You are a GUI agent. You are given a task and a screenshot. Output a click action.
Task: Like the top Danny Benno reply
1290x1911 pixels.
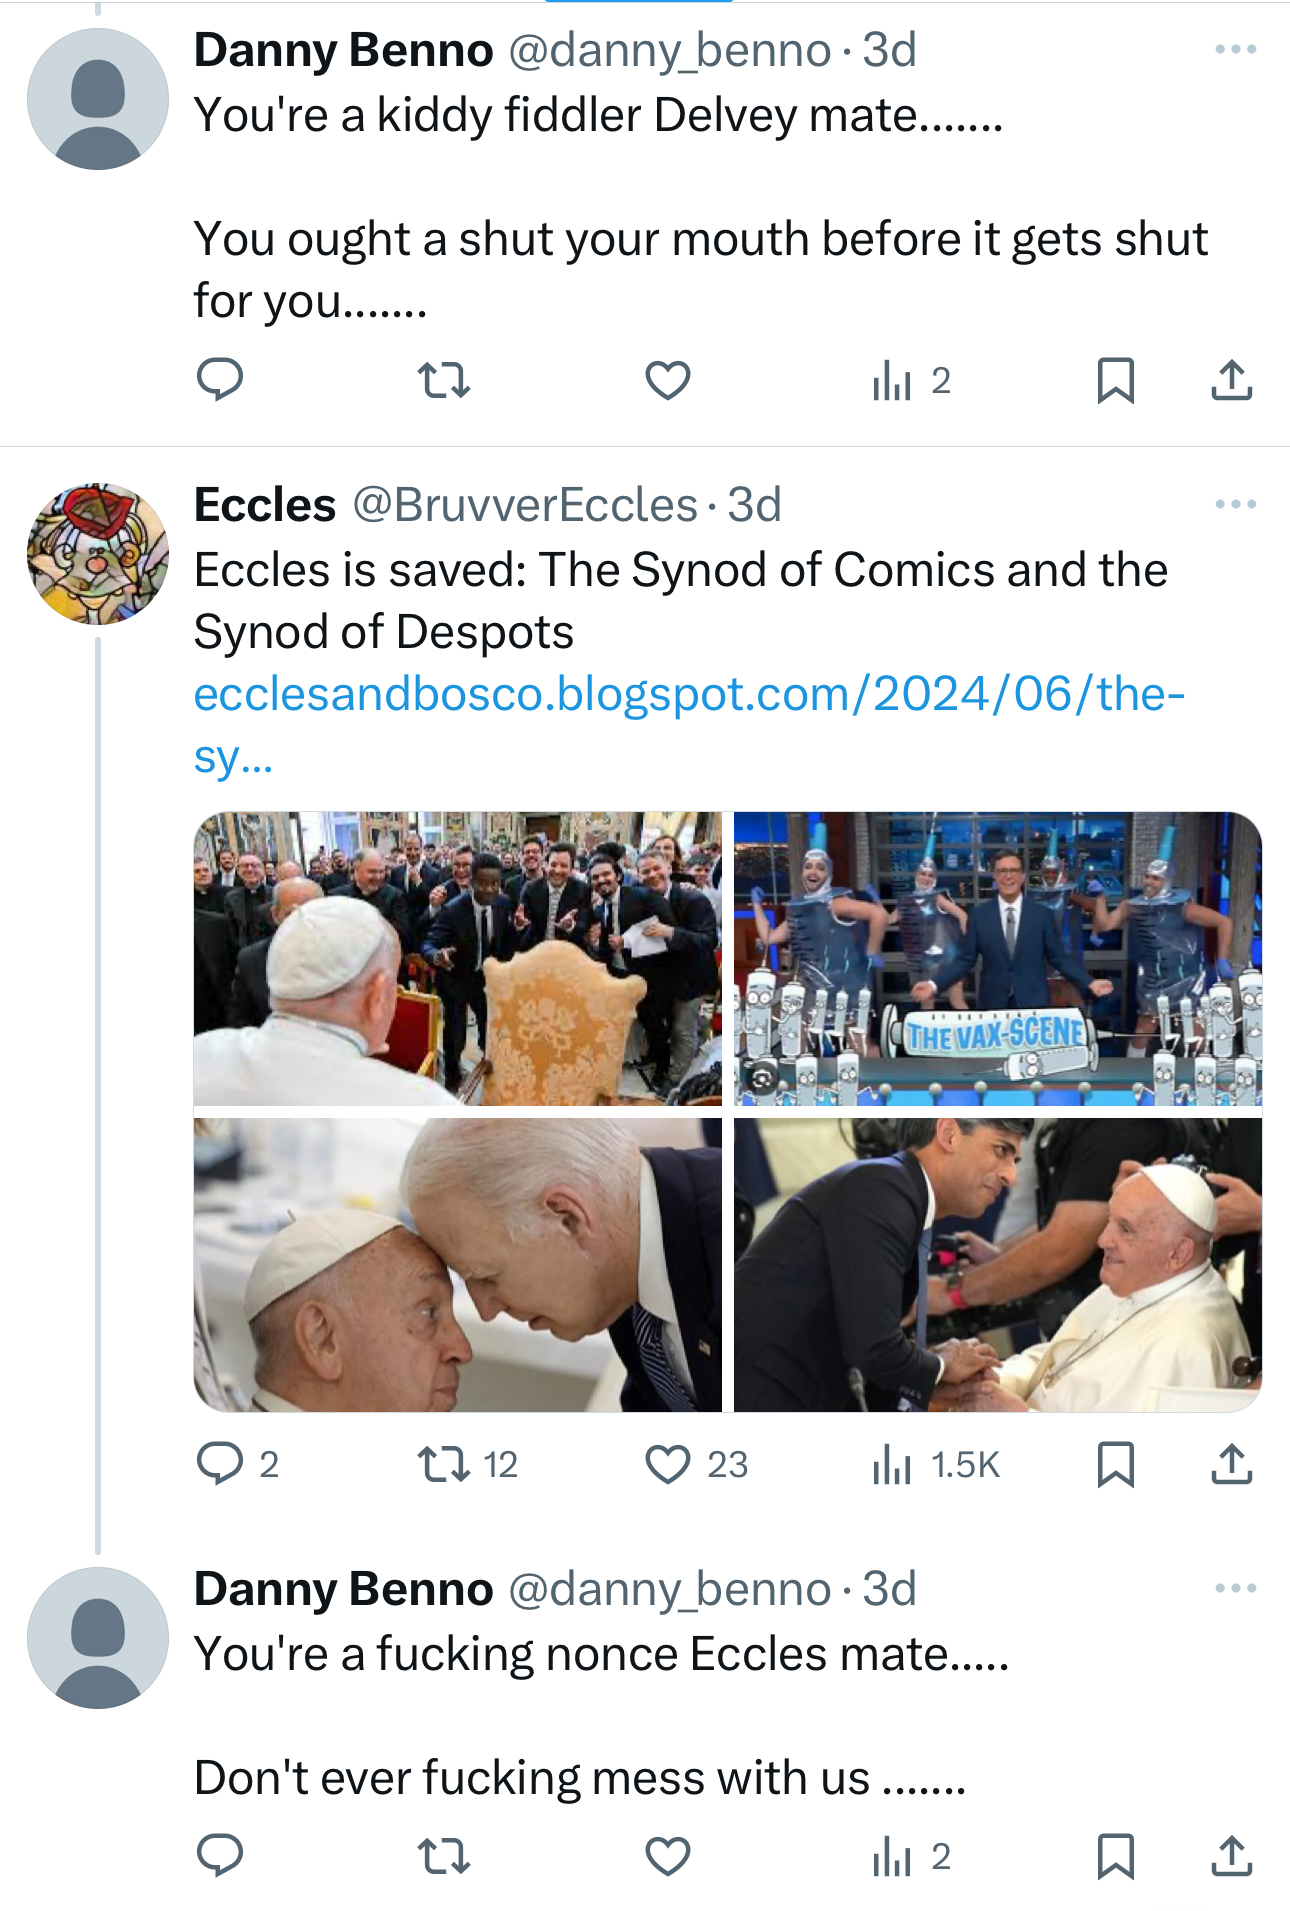667,380
